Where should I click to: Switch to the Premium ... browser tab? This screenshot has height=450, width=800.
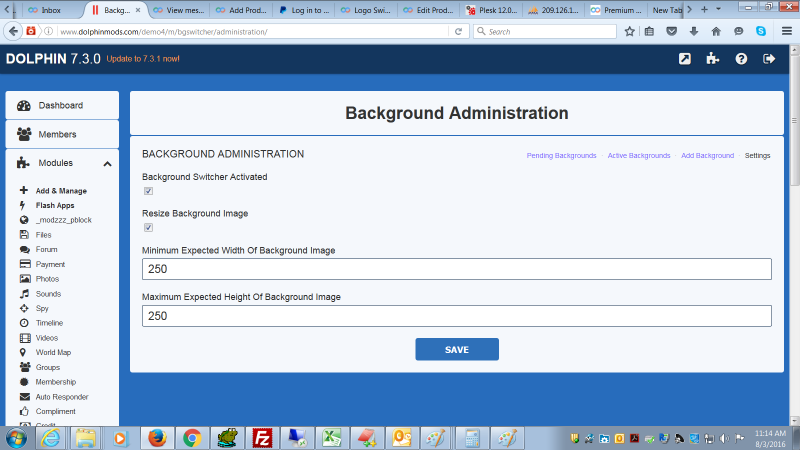click(x=616, y=10)
